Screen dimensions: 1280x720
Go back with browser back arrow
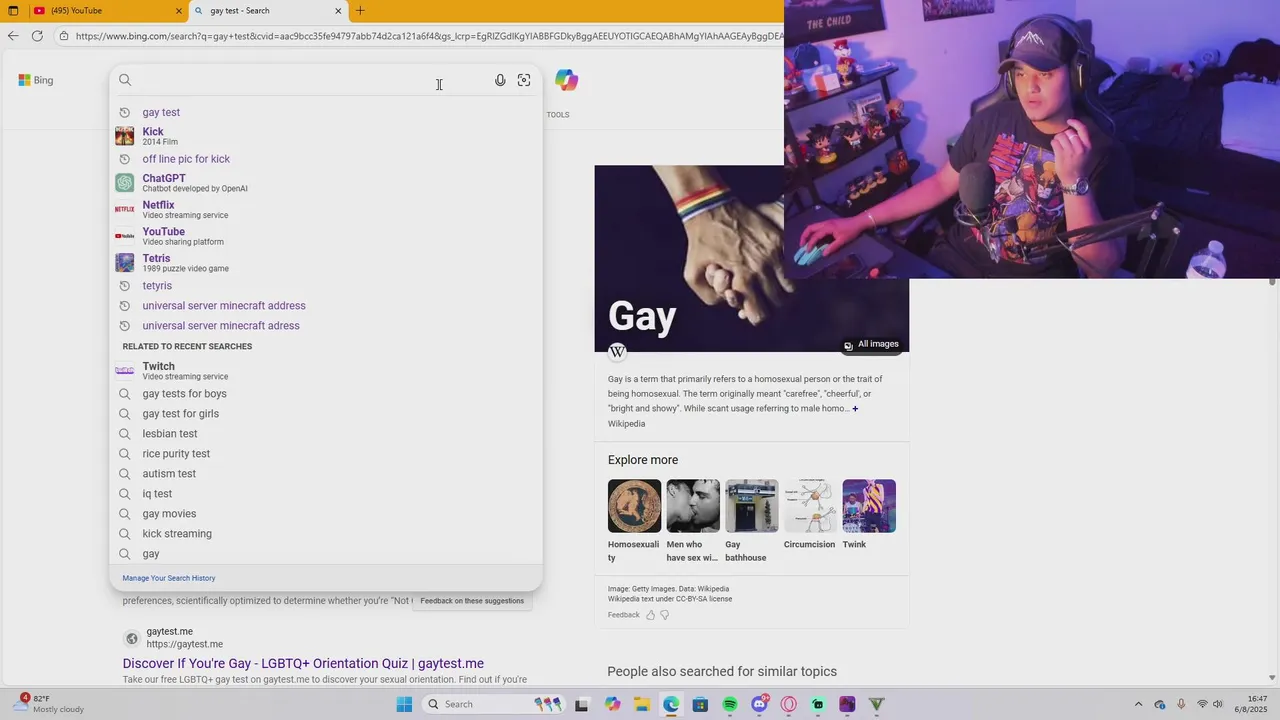pos(13,36)
